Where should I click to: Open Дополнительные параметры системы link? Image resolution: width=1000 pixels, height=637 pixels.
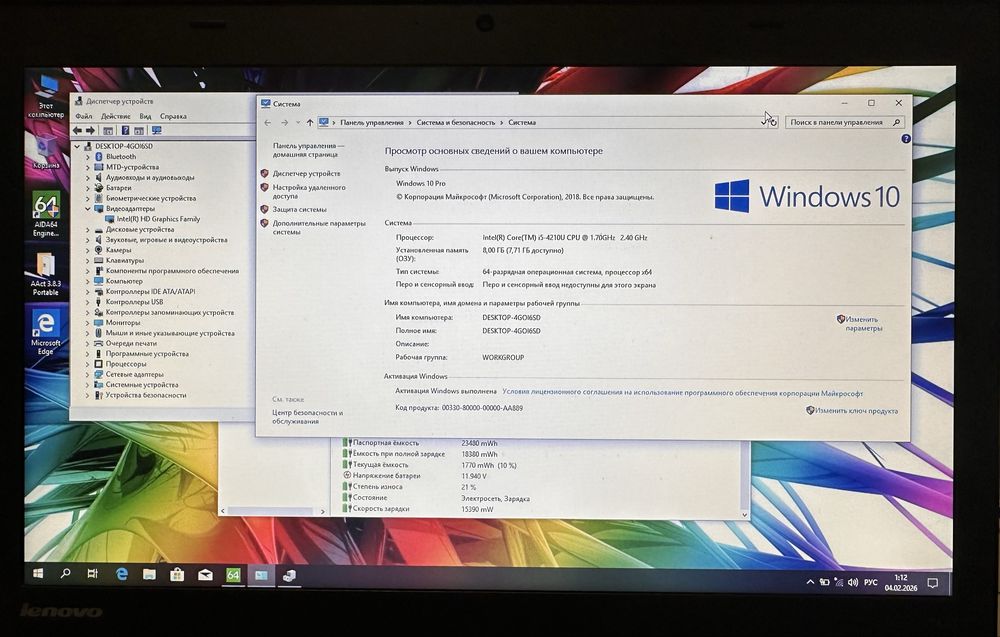coord(319,228)
